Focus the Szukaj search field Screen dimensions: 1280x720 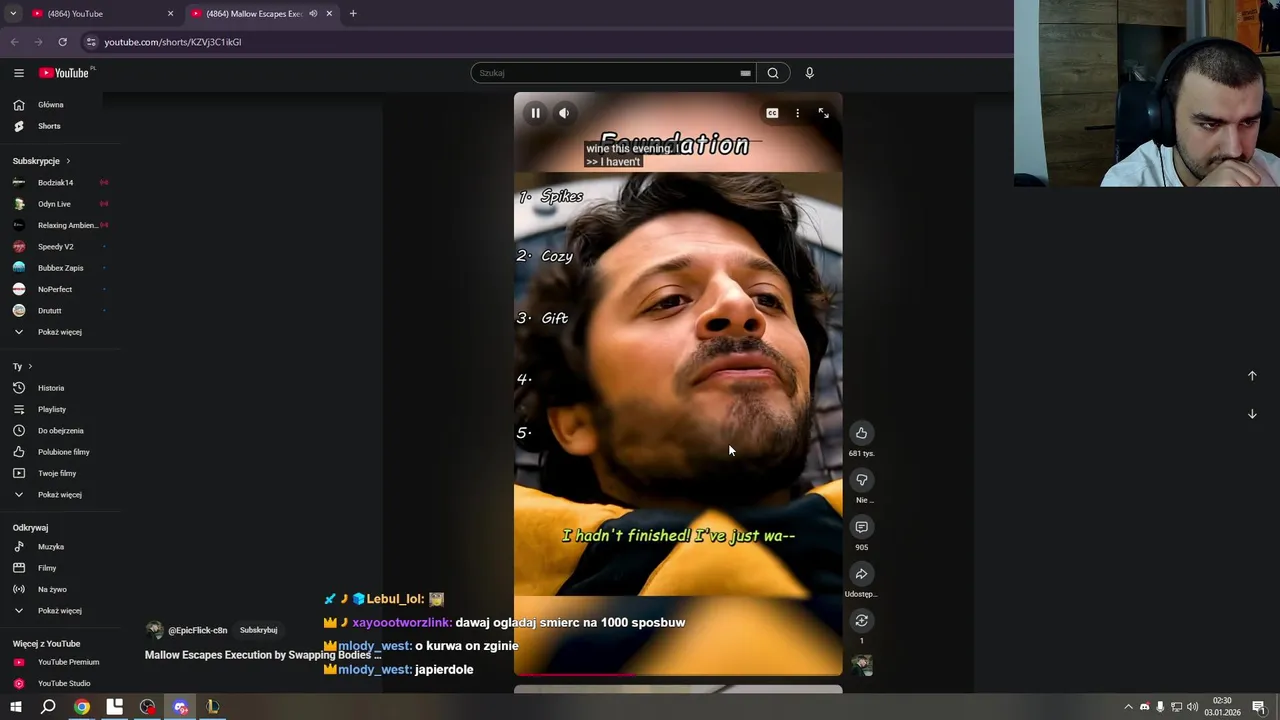coord(605,73)
